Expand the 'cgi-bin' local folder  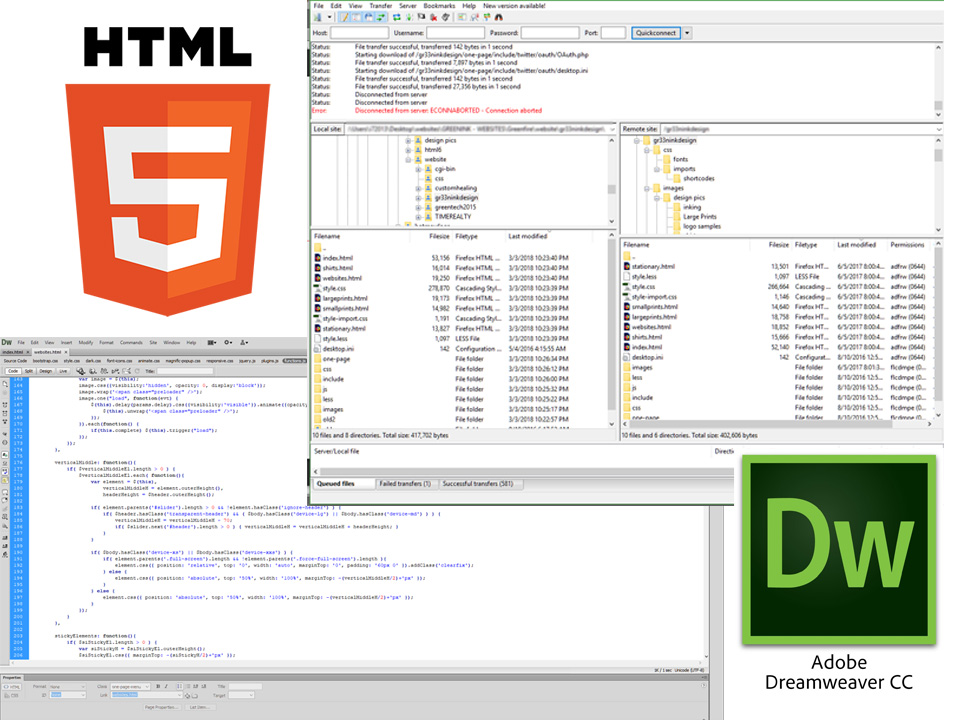tap(419, 169)
